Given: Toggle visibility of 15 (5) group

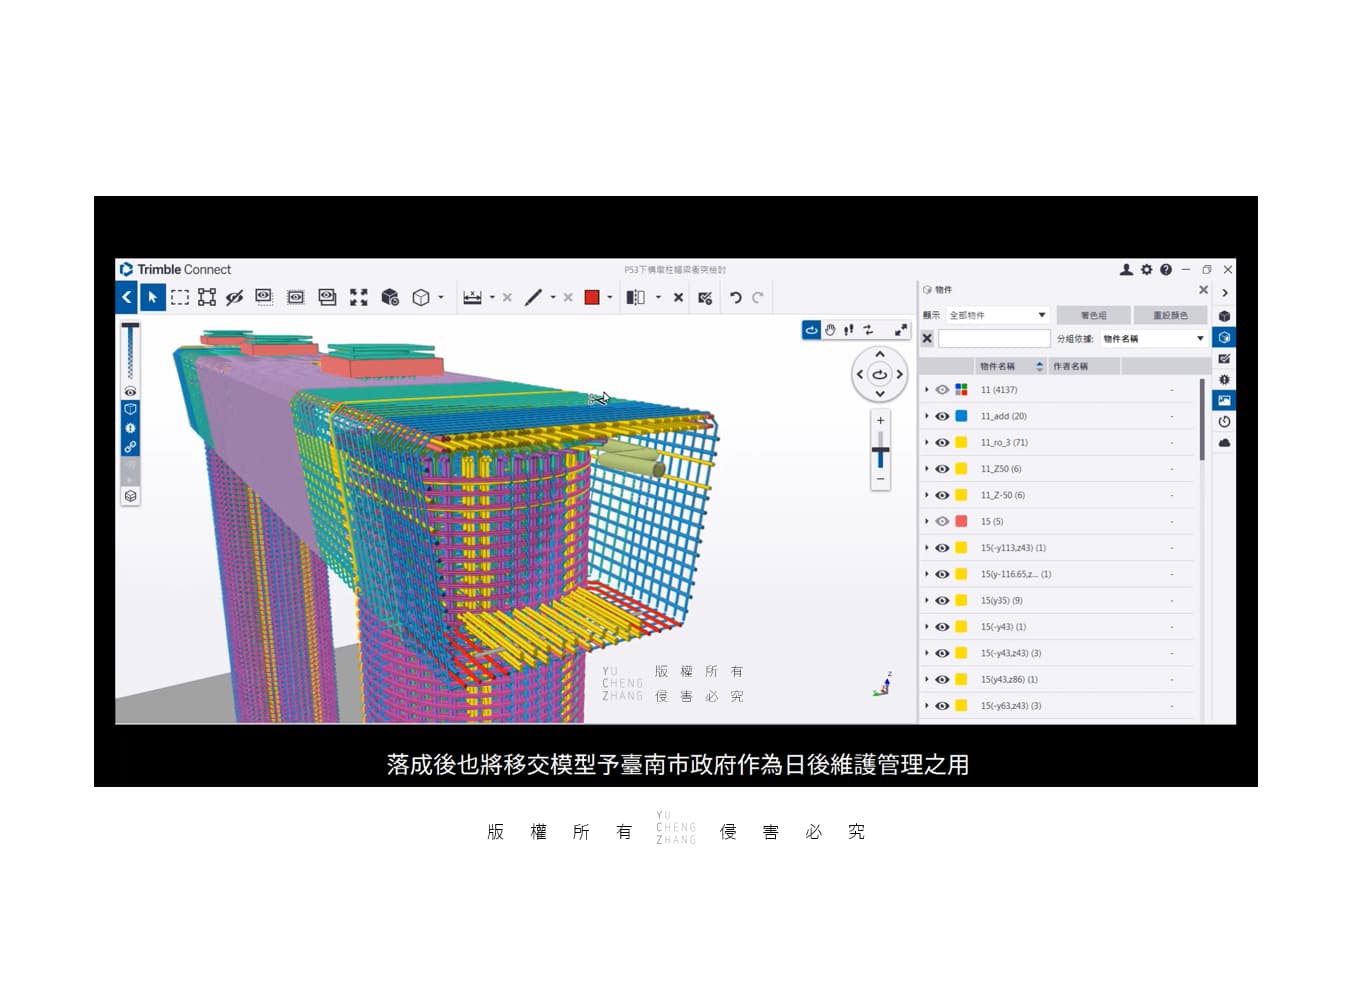Looking at the screenshot, I should (x=942, y=521).
